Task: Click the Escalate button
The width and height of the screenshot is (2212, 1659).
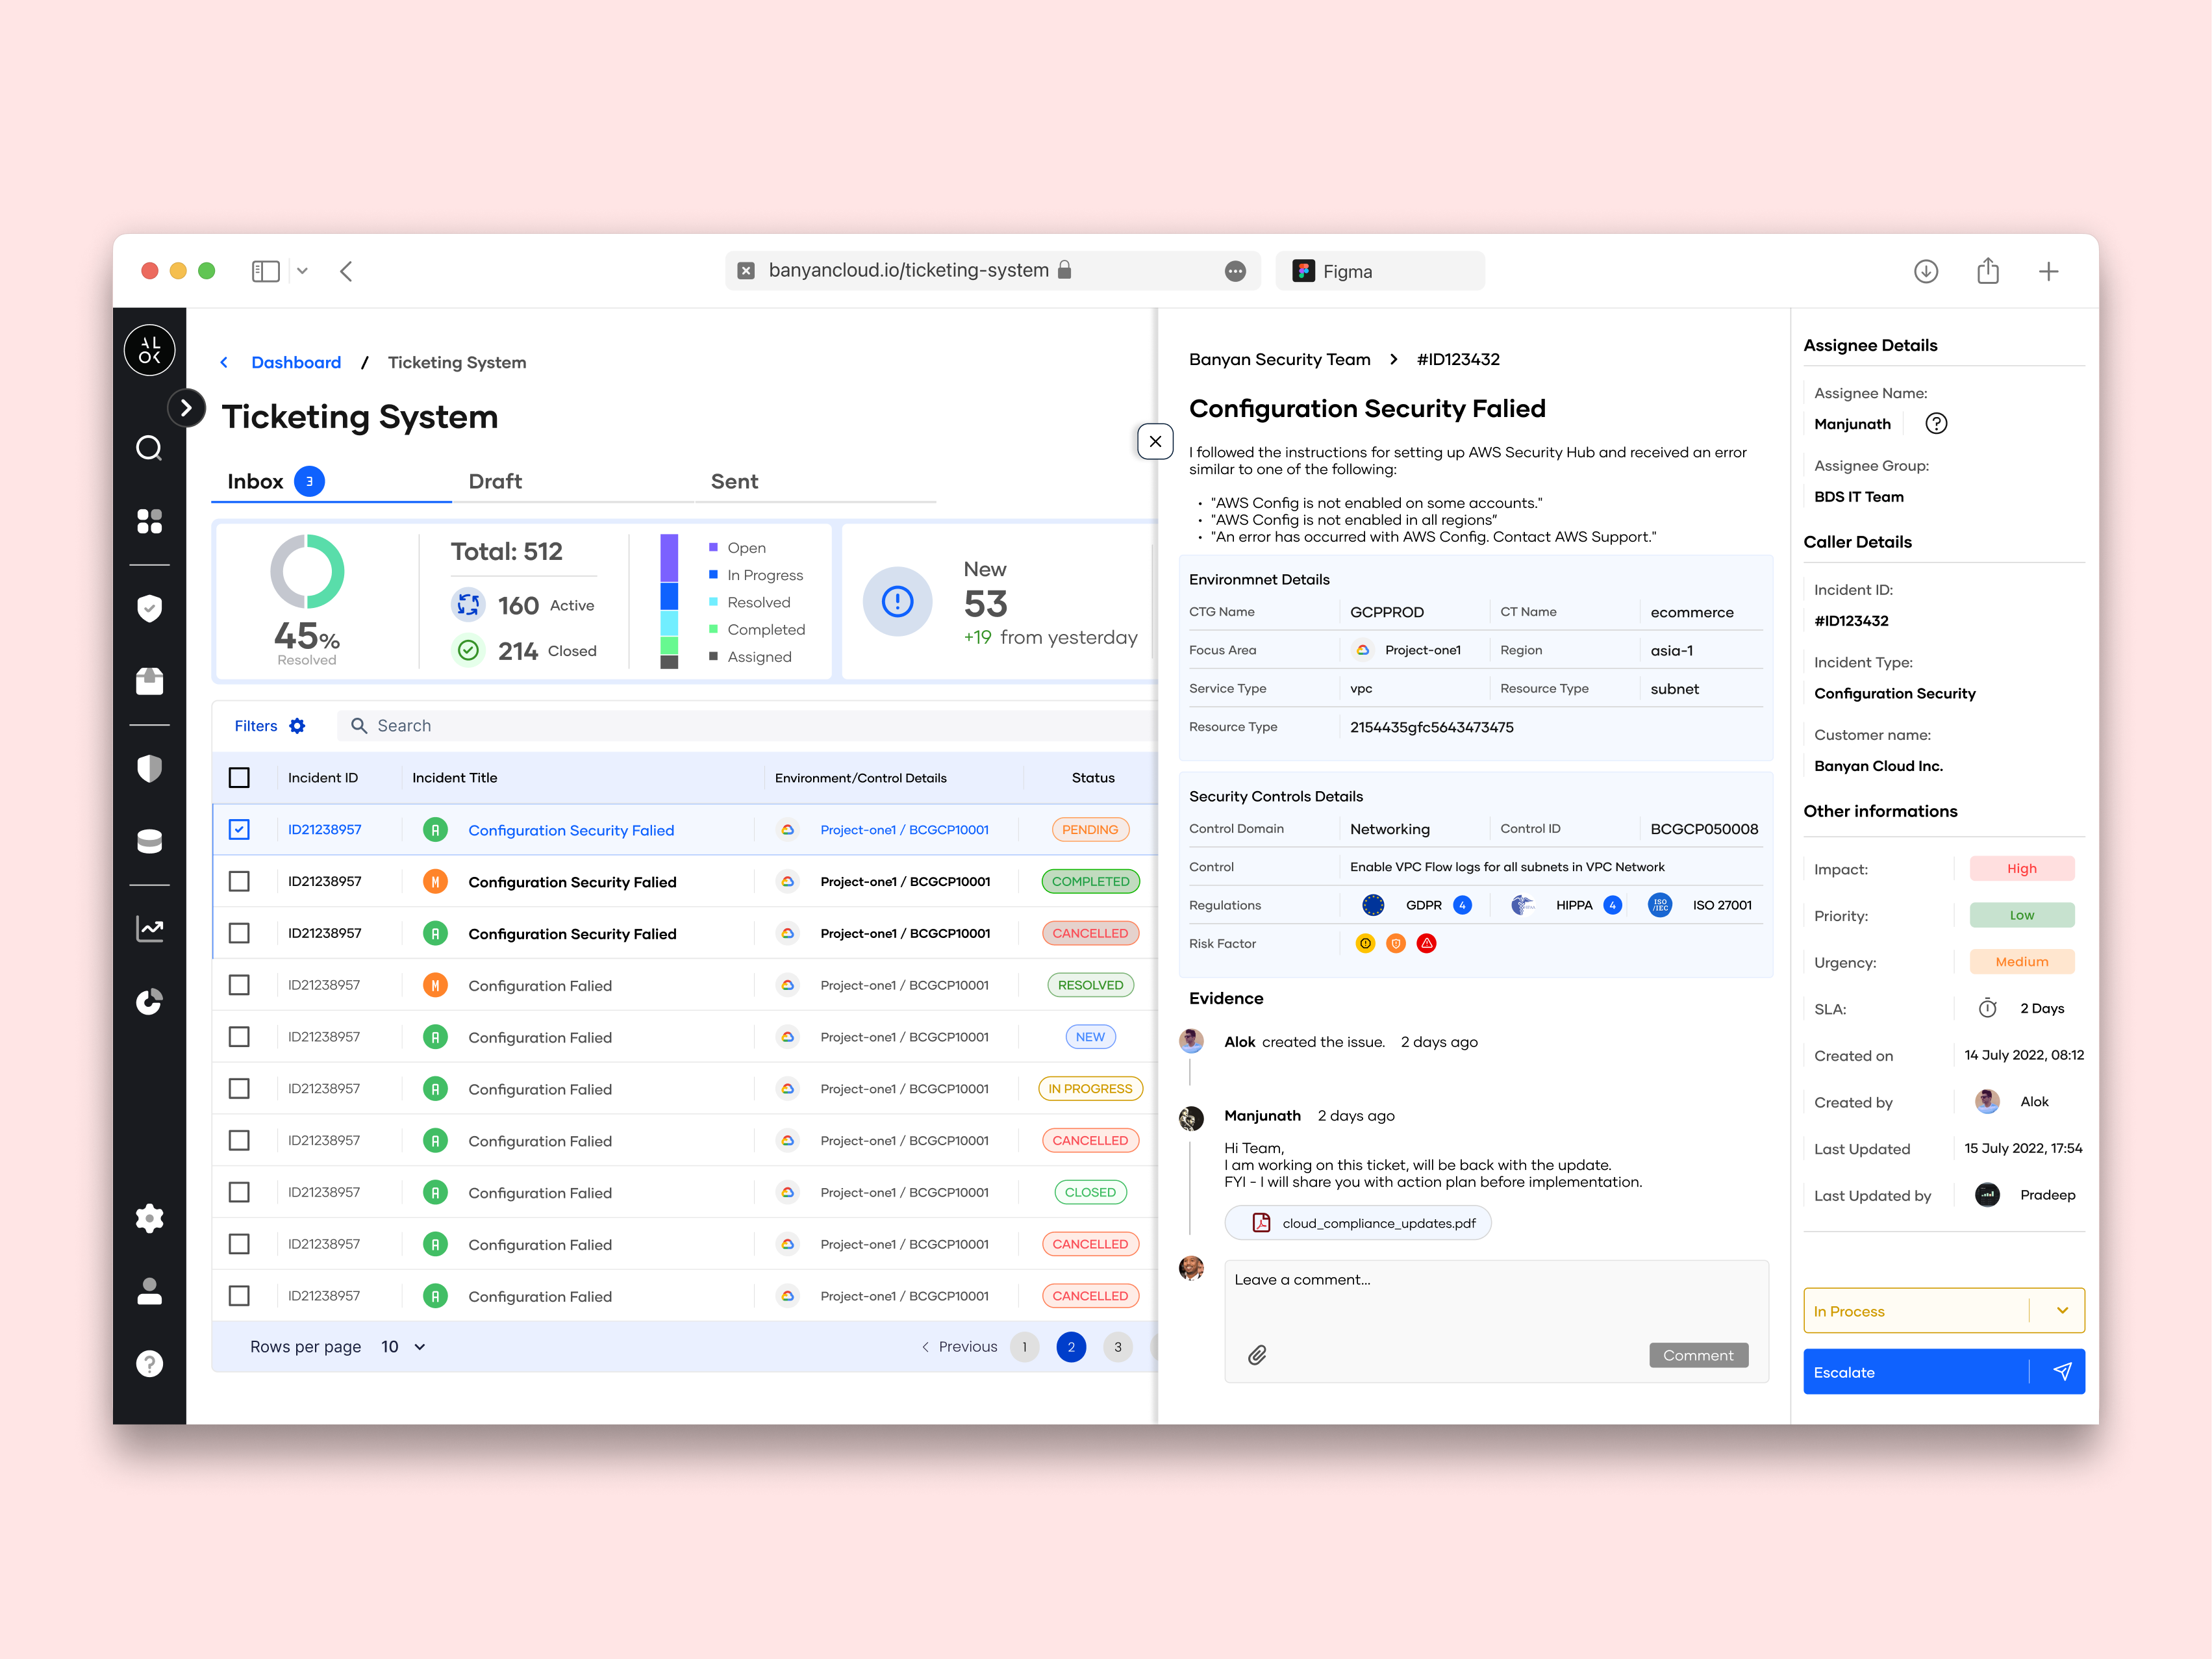Action: pos(1915,1372)
